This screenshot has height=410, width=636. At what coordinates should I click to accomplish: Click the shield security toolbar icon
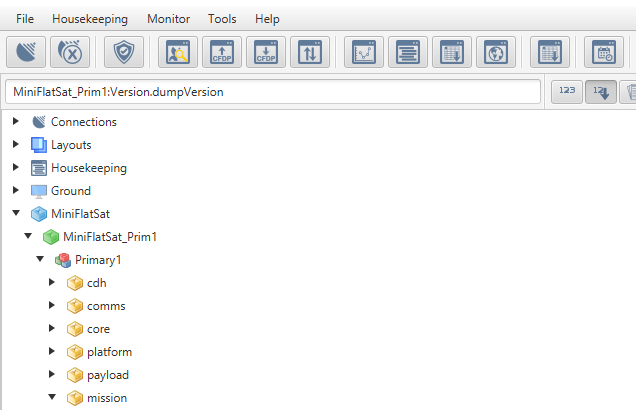click(x=124, y=53)
